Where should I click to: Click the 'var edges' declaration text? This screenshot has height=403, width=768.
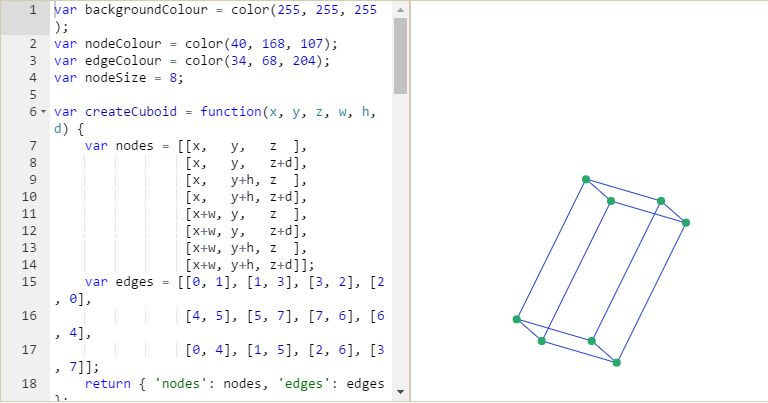coord(120,281)
